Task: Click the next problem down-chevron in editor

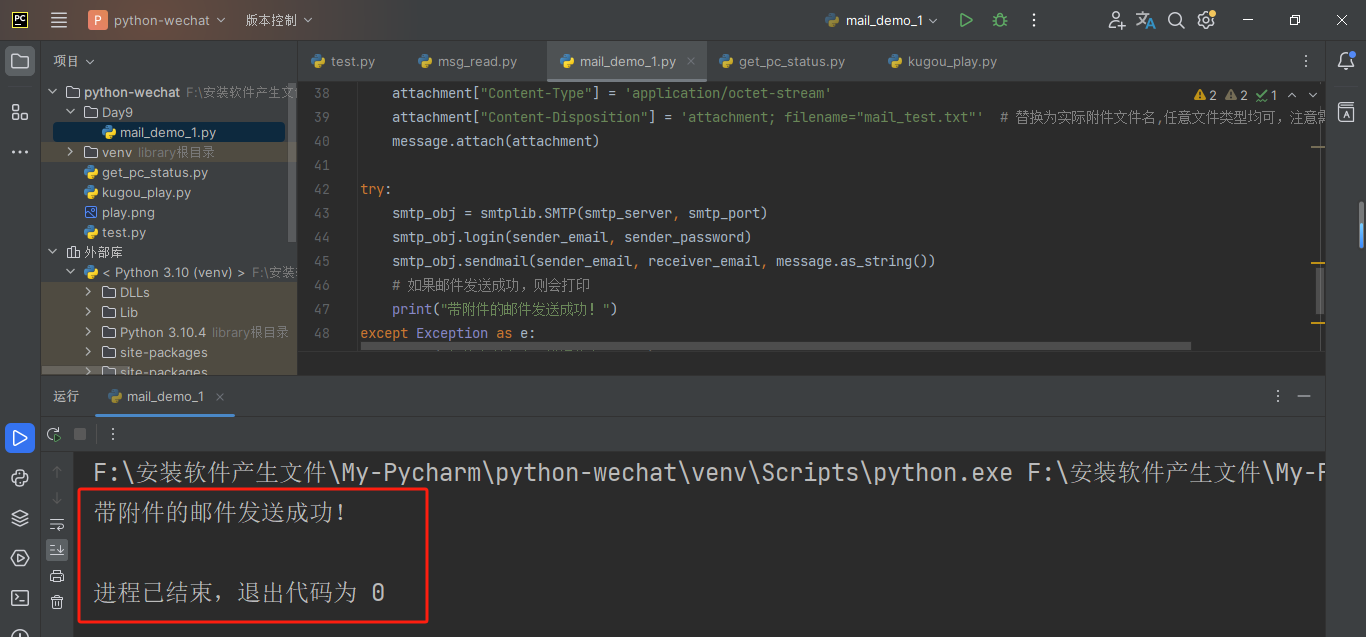Action: (1312, 94)
